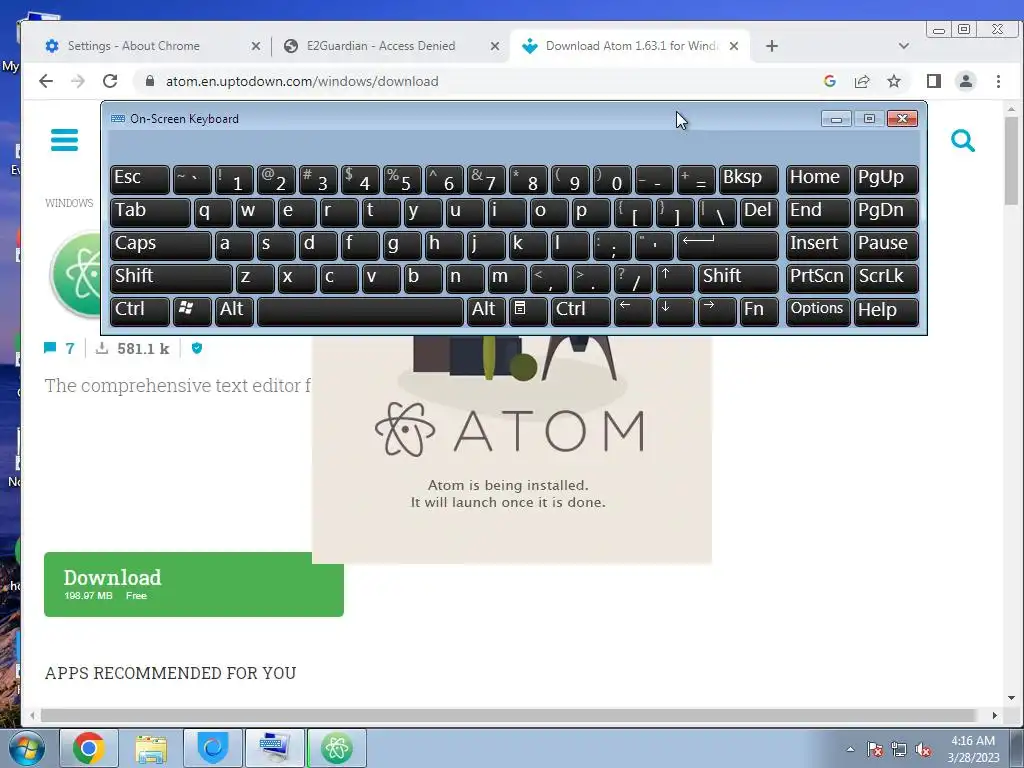Image resolution: width=1024 pixels, height=768 pixels.
Task: Click the Enter key on keyboard
Action: point(728,246)
